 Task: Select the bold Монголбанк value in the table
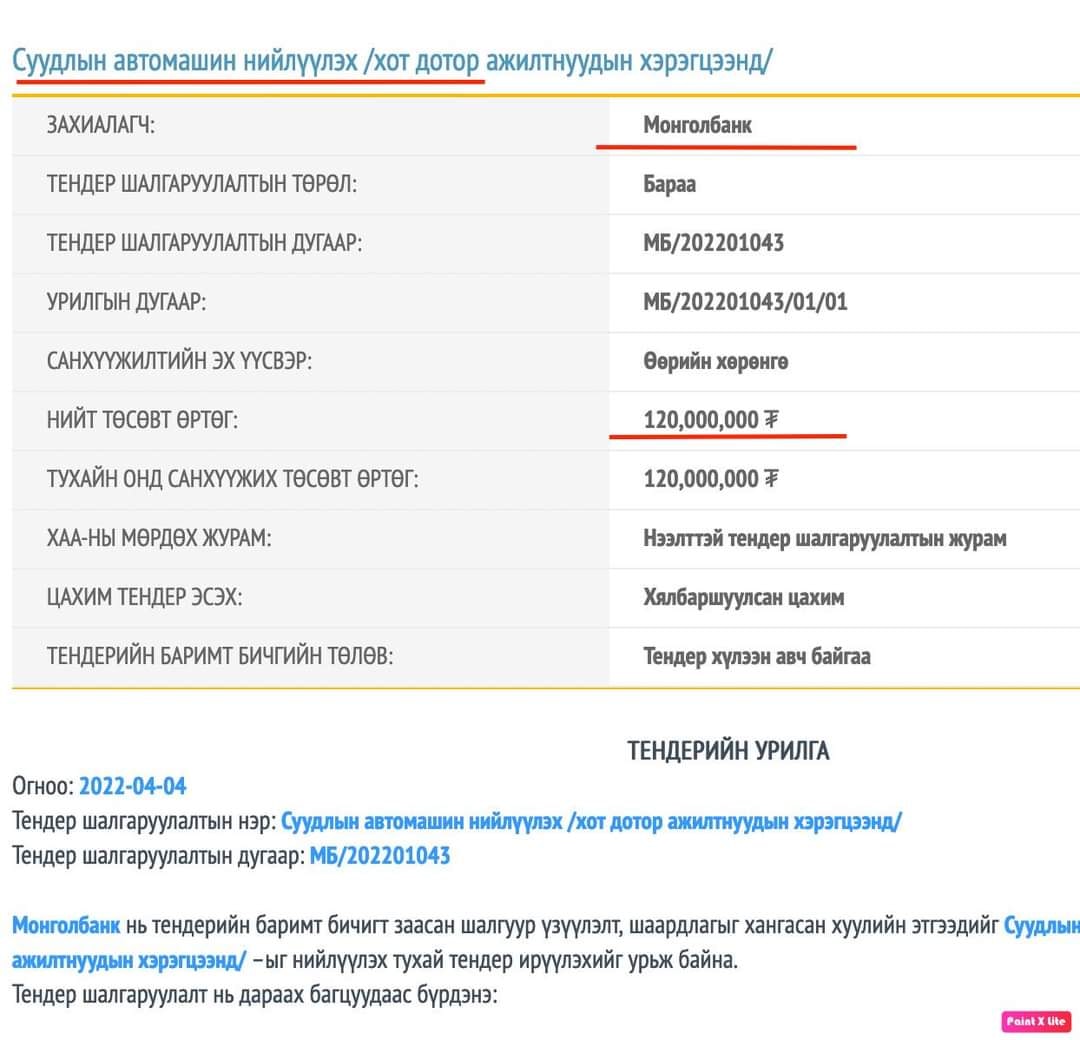tap(697, 125)
